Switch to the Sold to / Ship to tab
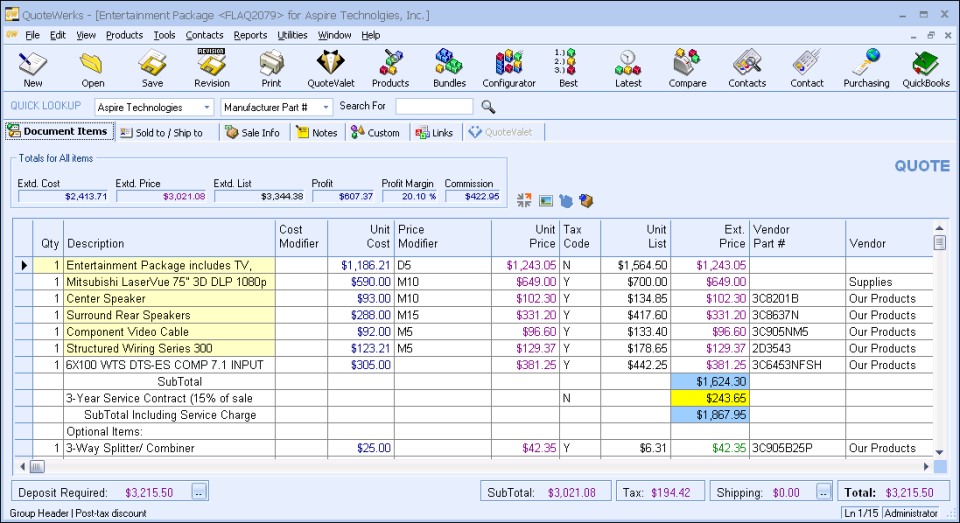The image size is (960, 523). [x=161, y=133]
